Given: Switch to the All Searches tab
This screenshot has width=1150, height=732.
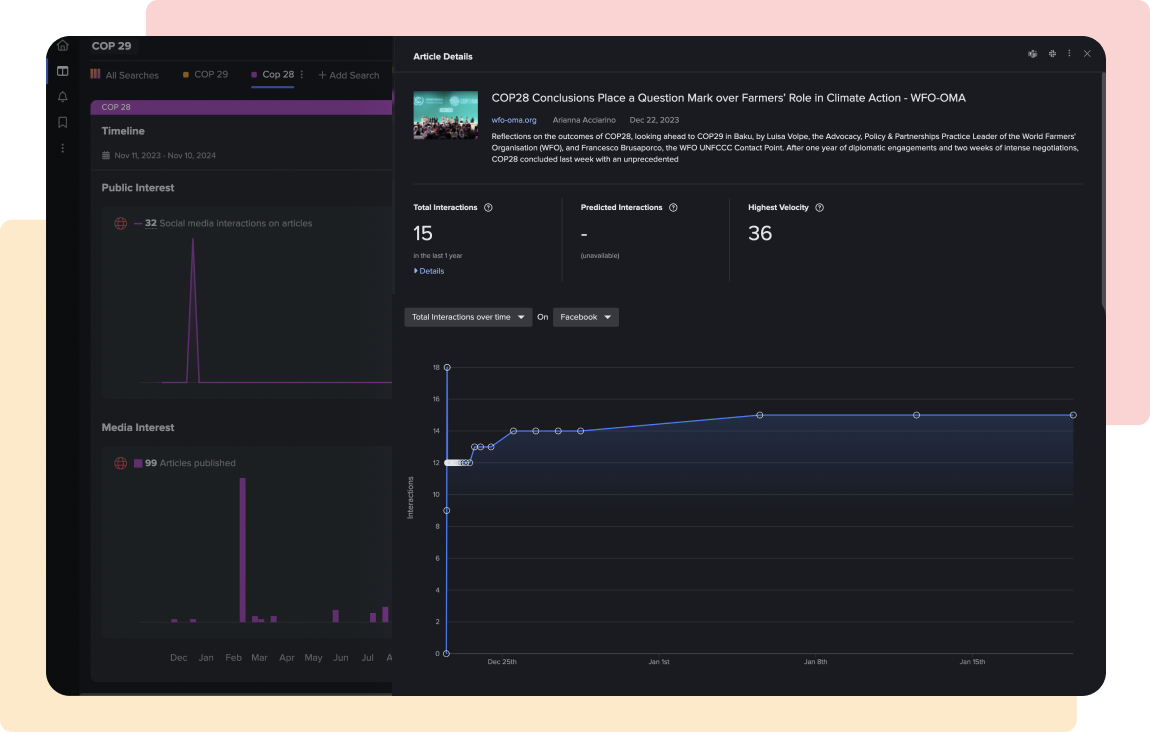Looking at the screenshot, I should (x=124, y=75).
